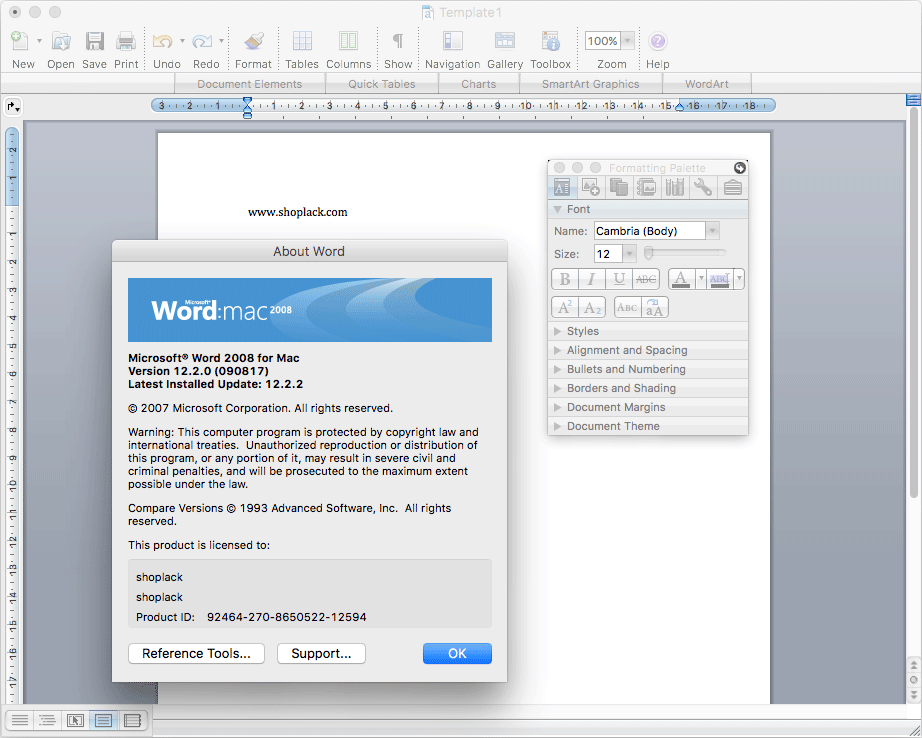Expand the Document Theme section
This screenshot has width=922, height=738.
point(557,426)
